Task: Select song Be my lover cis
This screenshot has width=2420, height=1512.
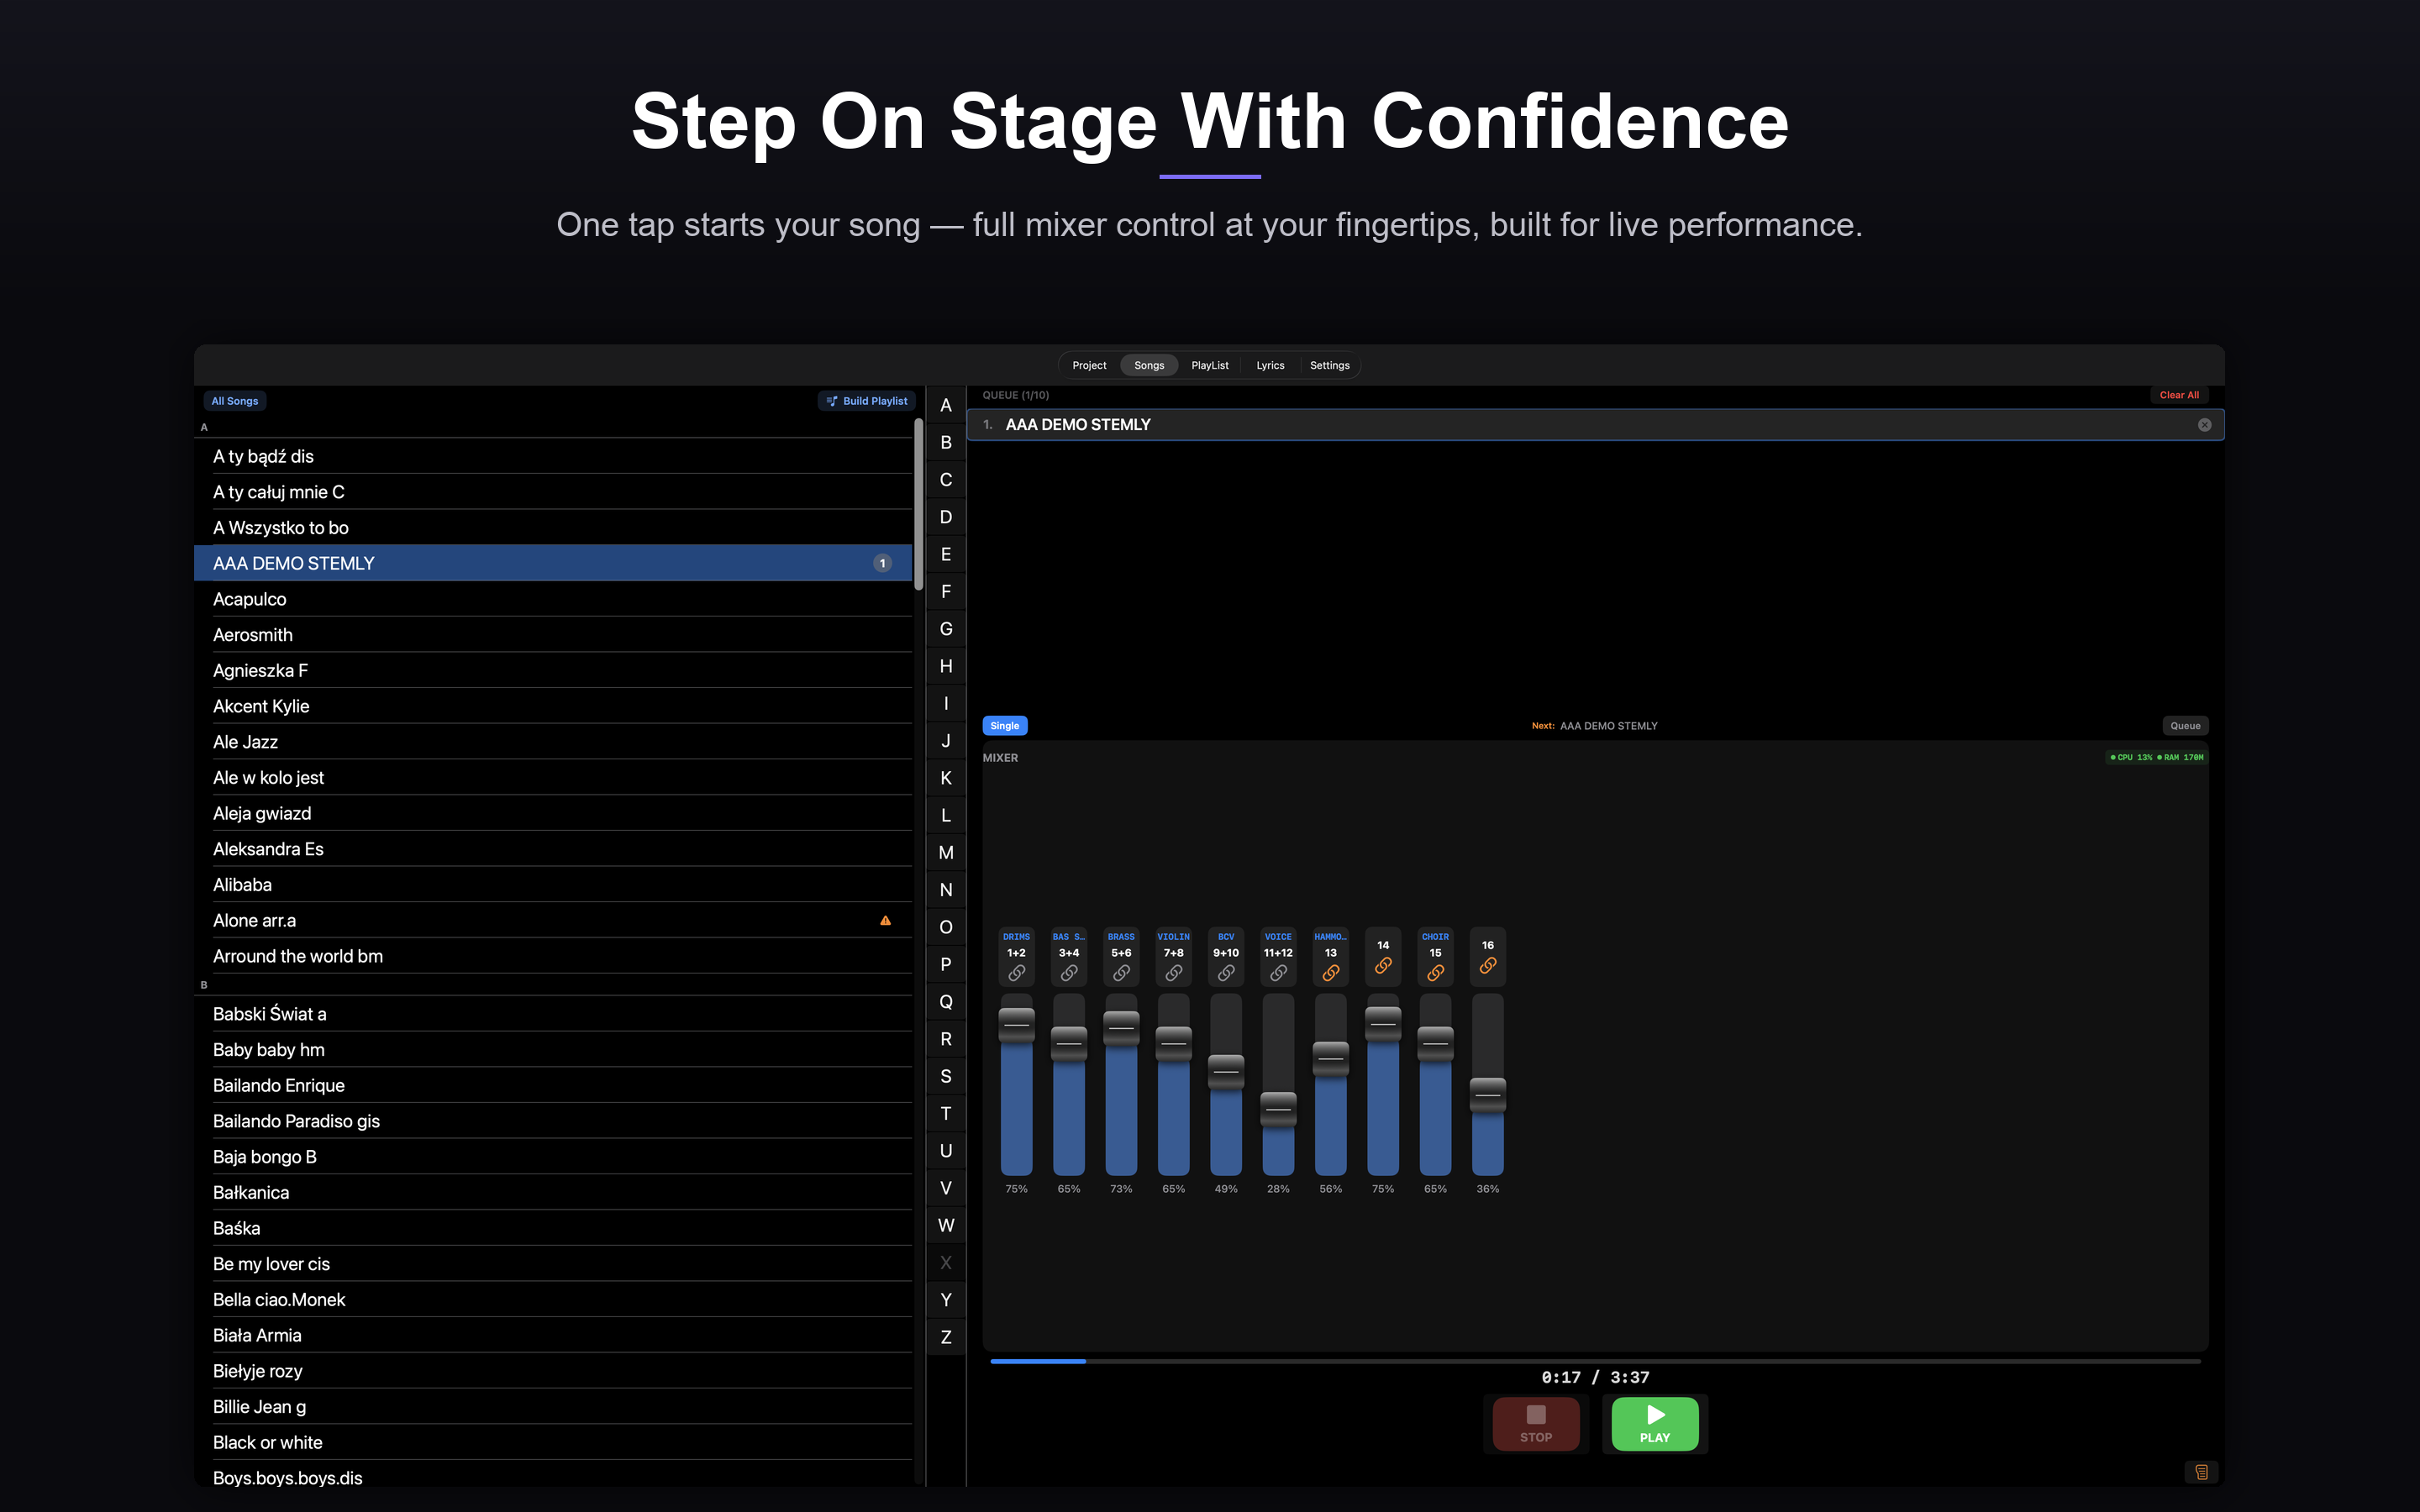Action: 553,1264
